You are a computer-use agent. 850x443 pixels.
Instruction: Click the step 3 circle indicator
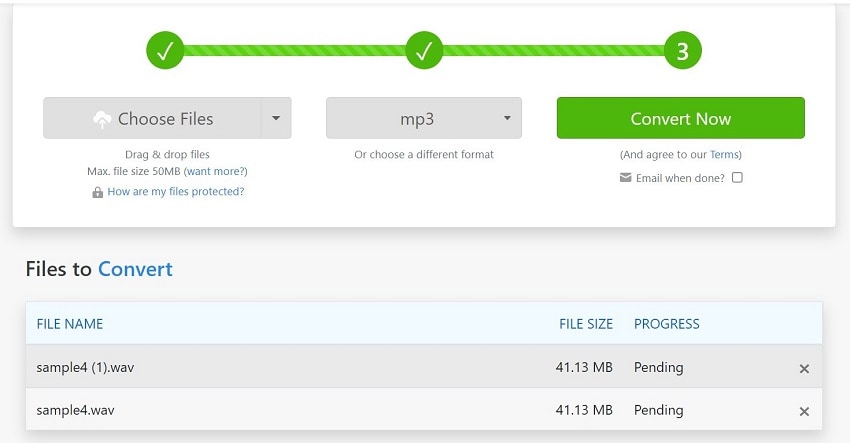[682, 51]
